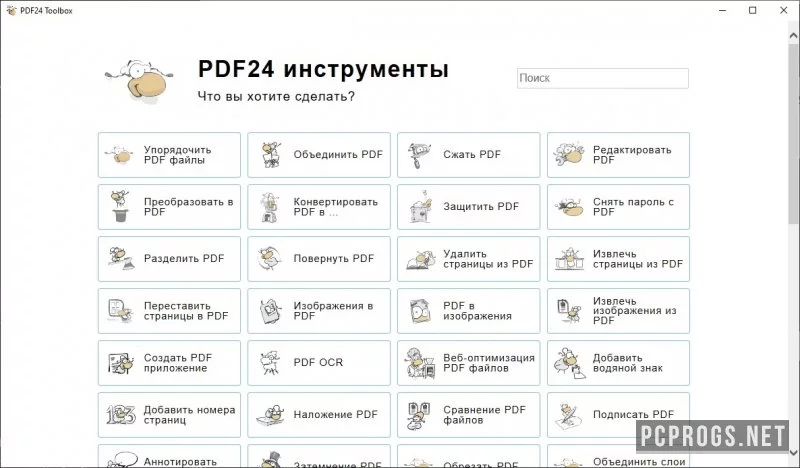800x468 pixels.
Task: Click the safe icon on Защитить PDF tile
Action: (421, 207)
